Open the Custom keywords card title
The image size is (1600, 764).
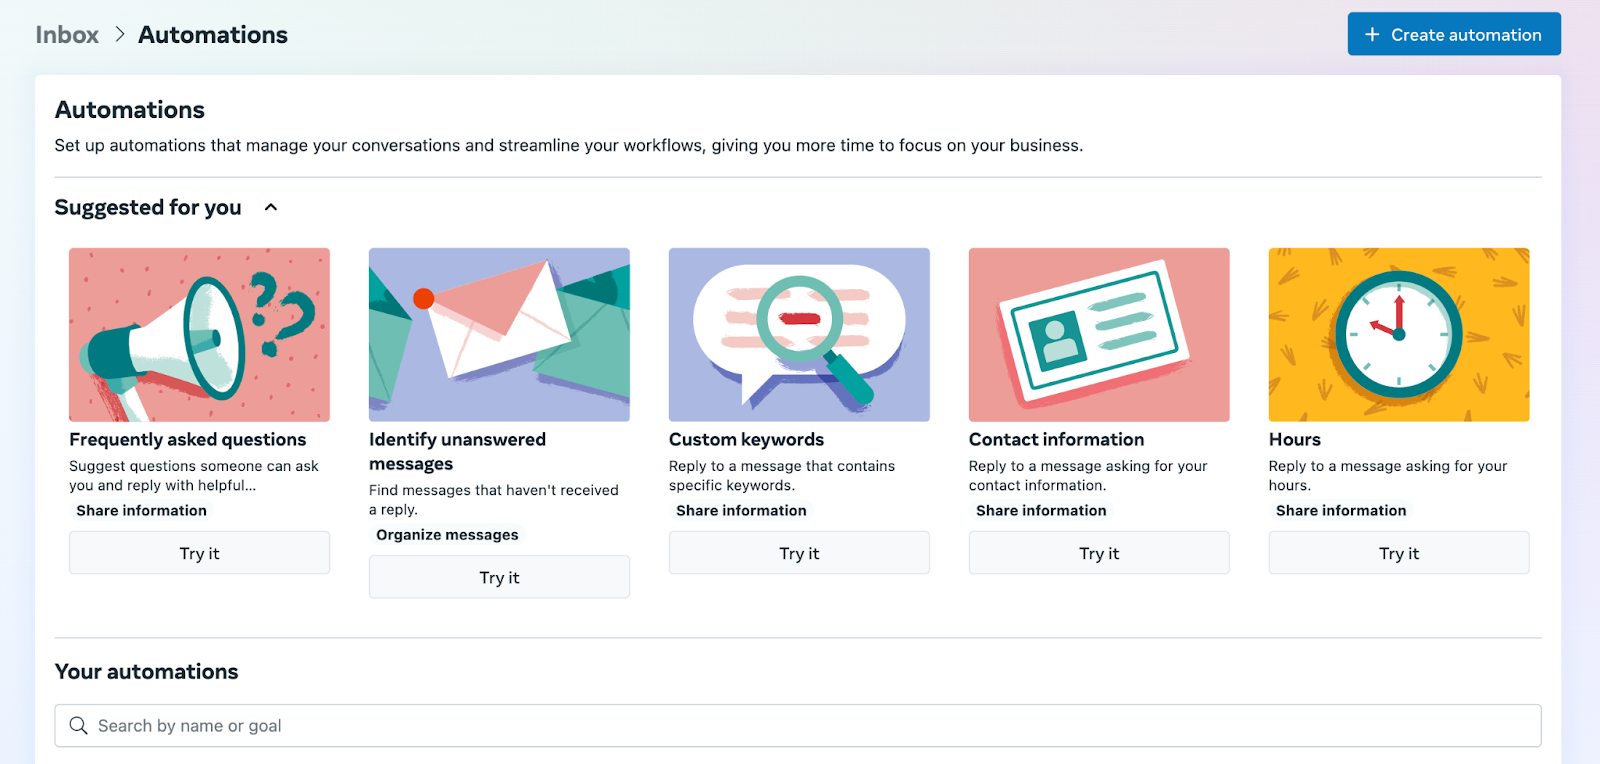click(746, 440)
